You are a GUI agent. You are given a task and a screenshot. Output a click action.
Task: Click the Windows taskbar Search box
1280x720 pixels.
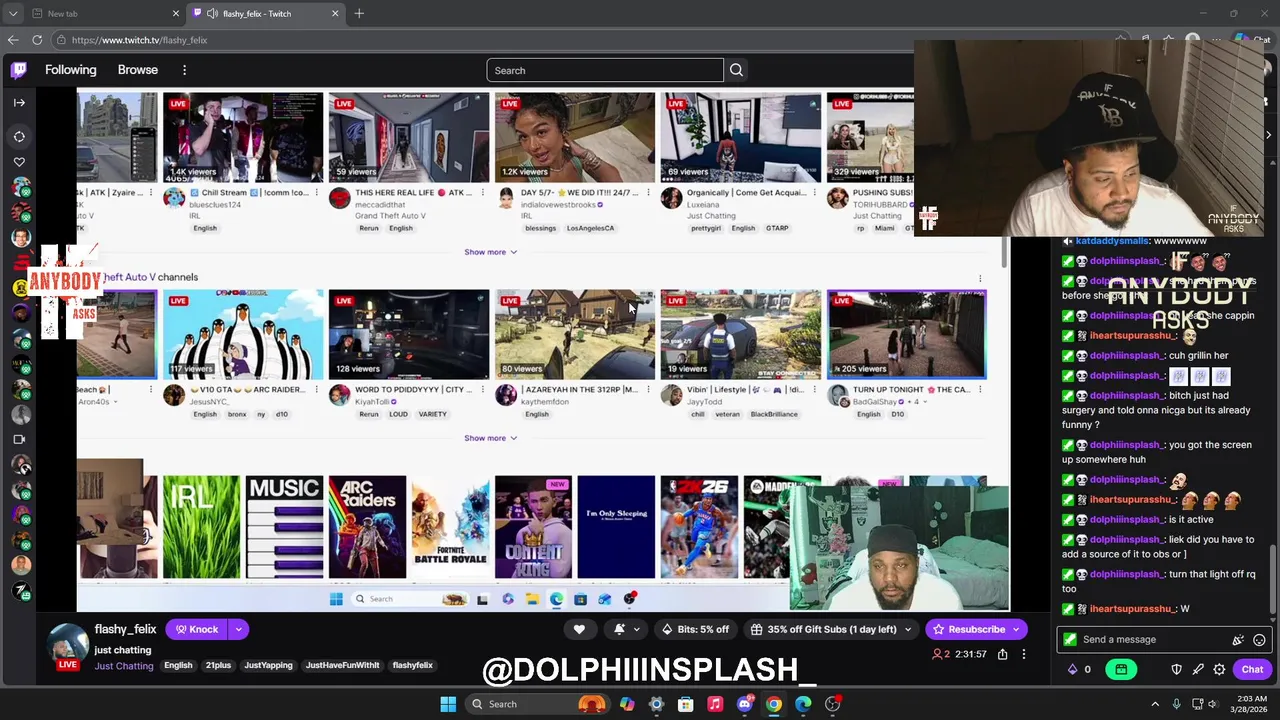[x=538, y=704]
